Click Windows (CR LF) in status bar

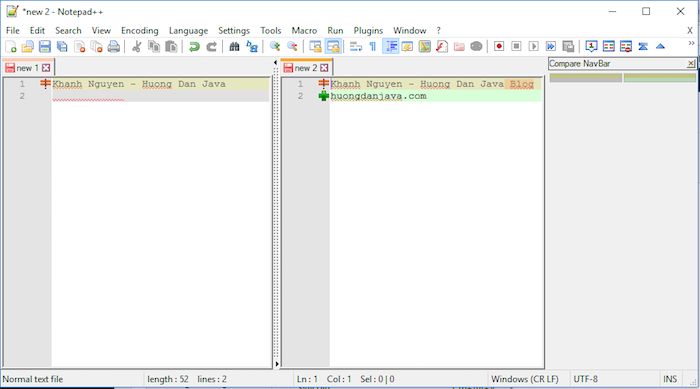[x=525, y=379]
